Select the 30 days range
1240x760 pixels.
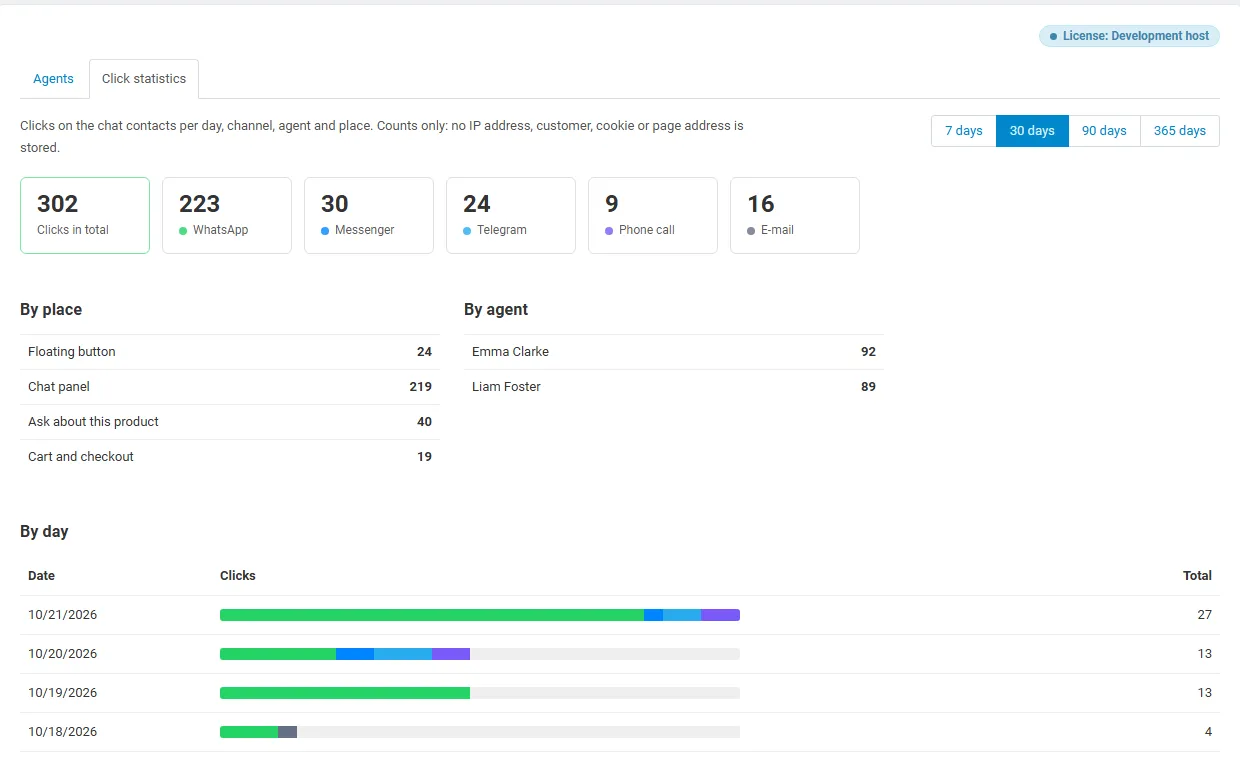tap(1032, 131)
